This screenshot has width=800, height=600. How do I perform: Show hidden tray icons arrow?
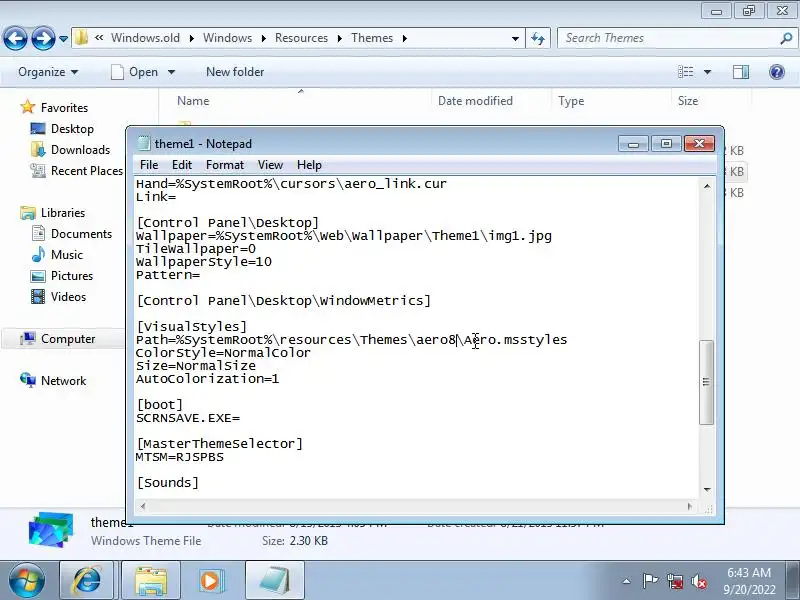click(x=627, y=581)
